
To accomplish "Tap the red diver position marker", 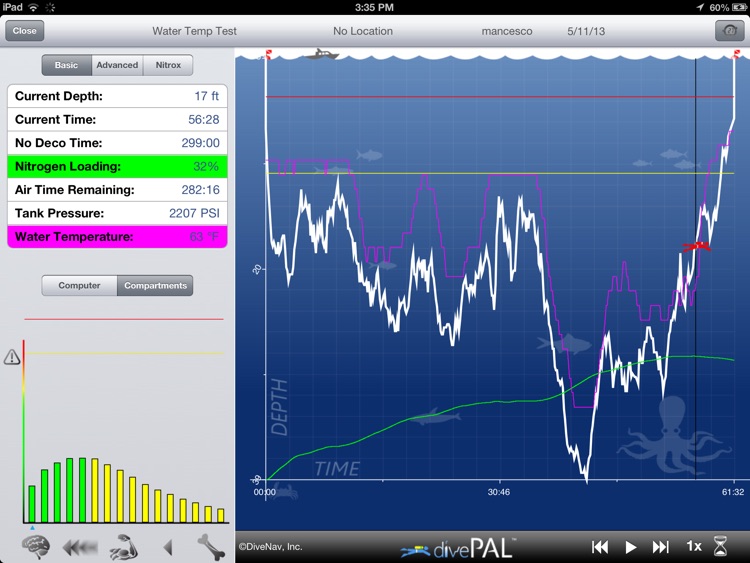I will [696, 246].
